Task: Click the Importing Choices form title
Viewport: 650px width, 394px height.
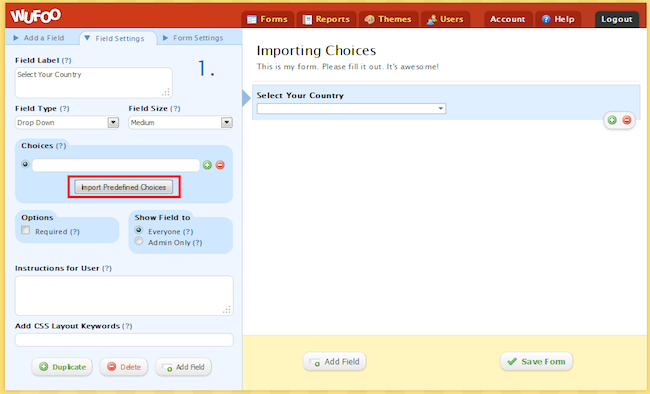Action: [316, 51]
